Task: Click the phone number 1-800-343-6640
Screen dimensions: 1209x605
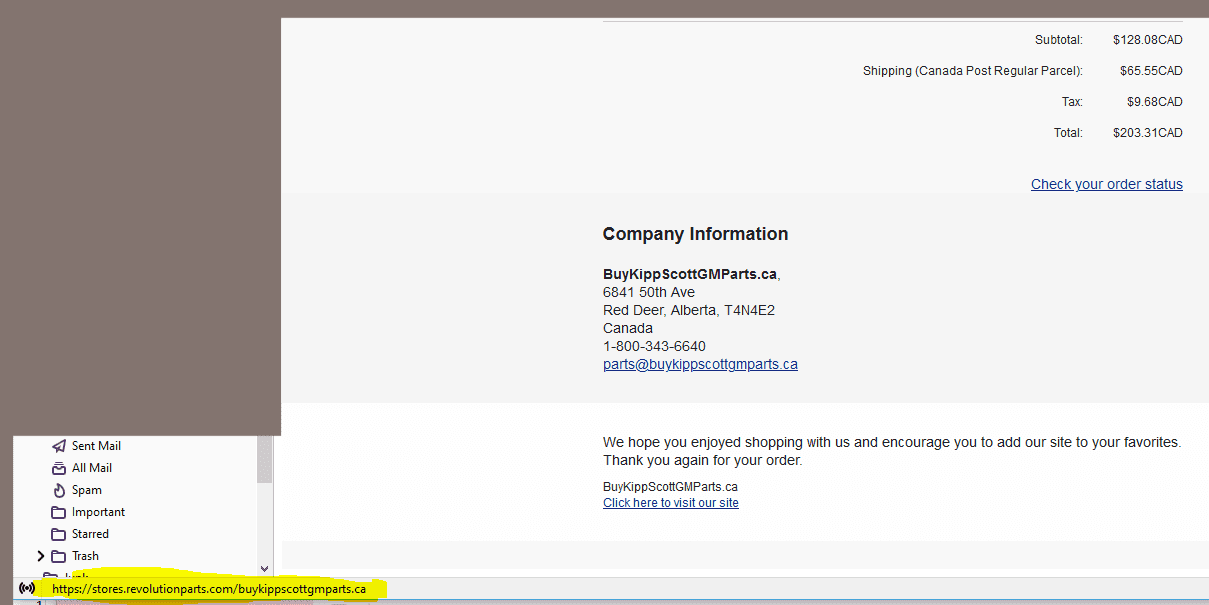Action: (654, 346)
